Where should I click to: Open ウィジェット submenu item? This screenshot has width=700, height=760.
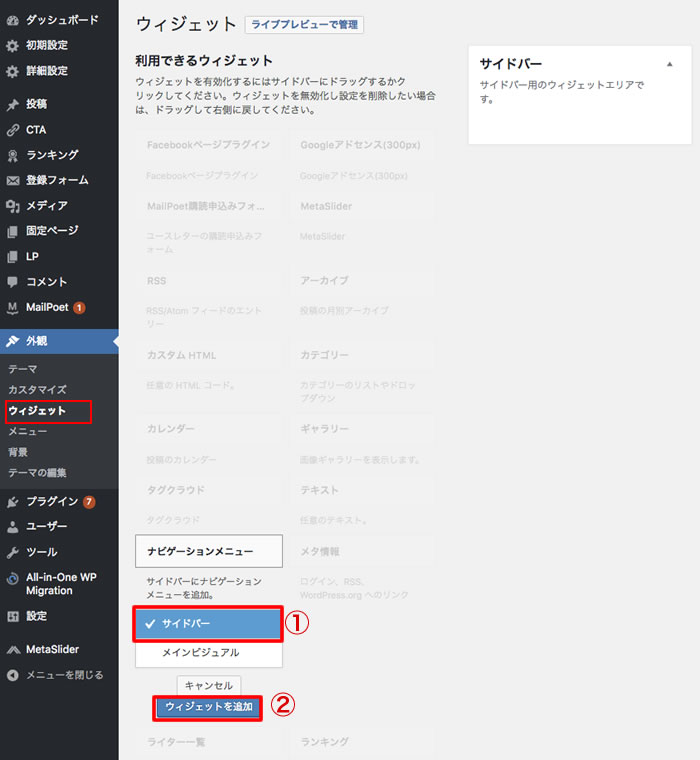(37, 411)
